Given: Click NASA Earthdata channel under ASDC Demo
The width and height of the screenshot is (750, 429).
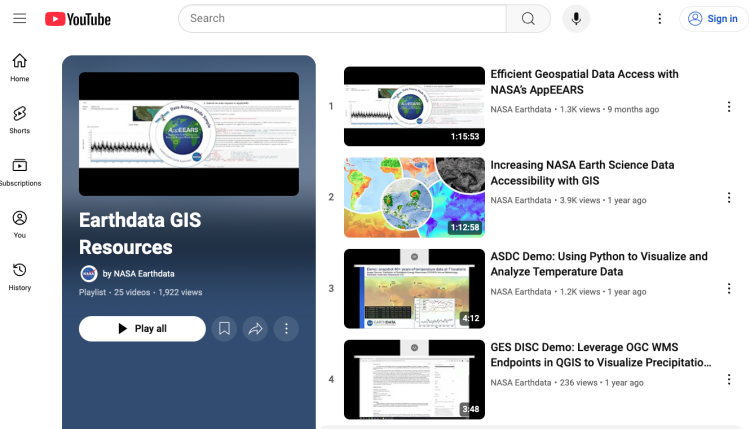Looking at the screenshot, I should coord(520,292).
